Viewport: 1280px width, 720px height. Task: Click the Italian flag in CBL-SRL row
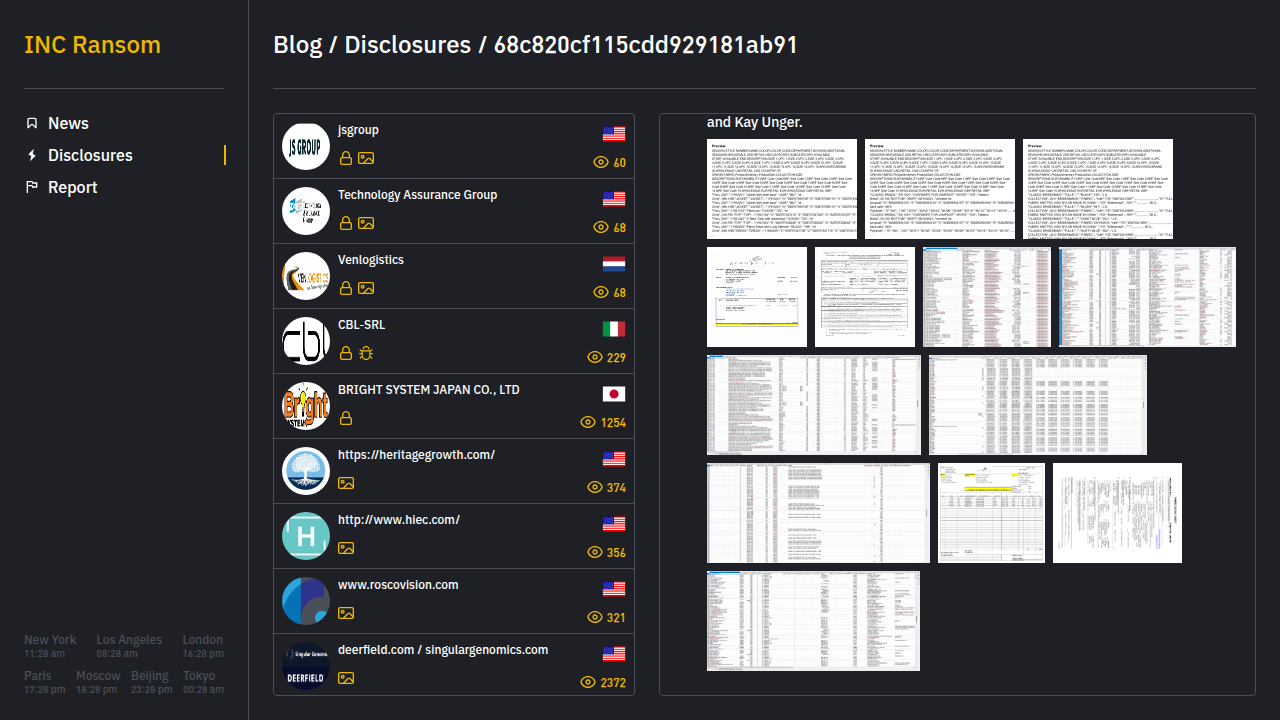click(x=614, y=329)
